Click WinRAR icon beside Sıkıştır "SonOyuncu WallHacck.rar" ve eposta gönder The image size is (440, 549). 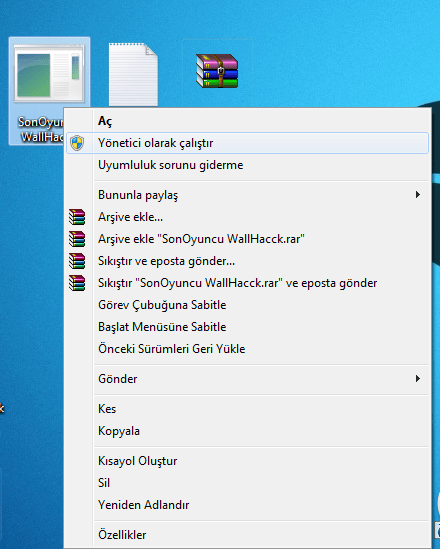(77, 283)
